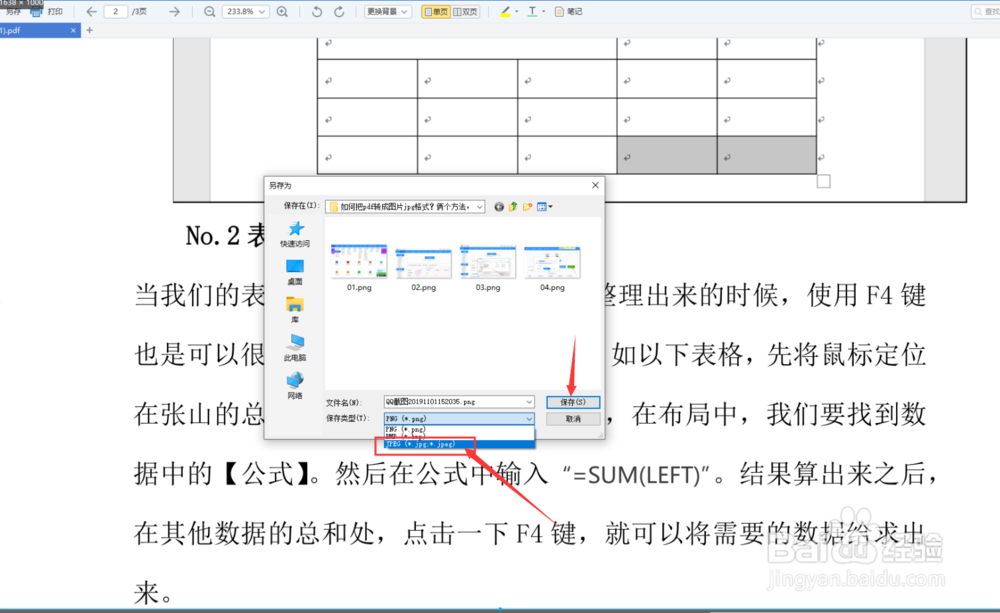Close the pdf document tab
Image resolution: width=1000 pixels, height=613 pixels.
pyautogui.click(x=73, y=30)
